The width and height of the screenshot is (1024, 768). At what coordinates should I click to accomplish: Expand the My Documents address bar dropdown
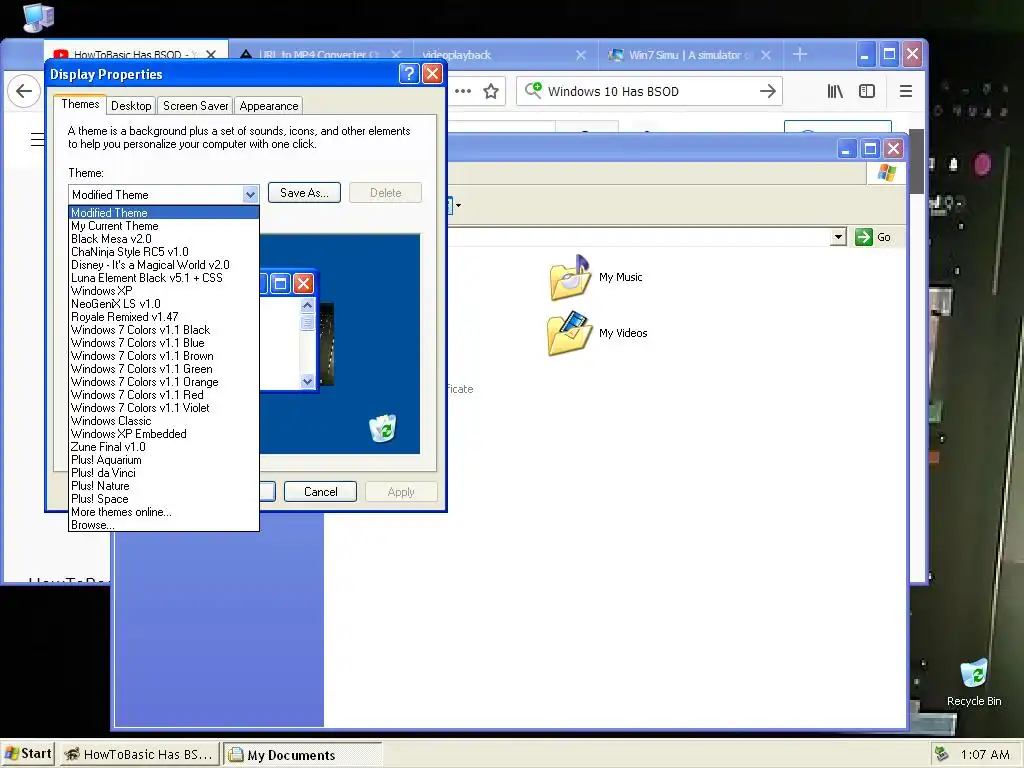[x=839, y=237]
